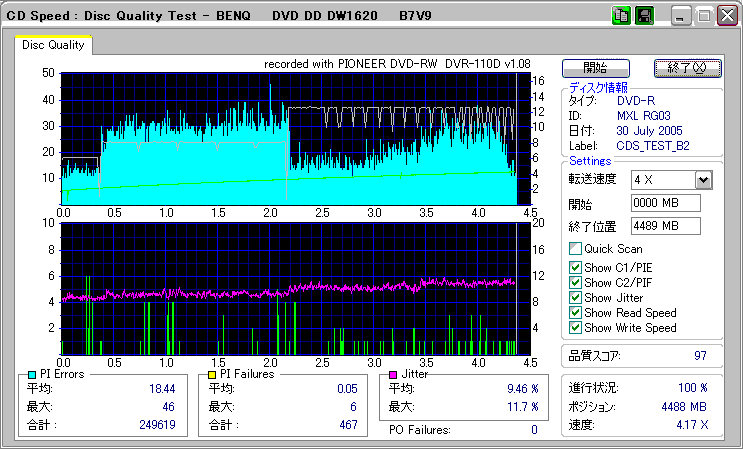Screen dimensions: 743x449
Task: Minimize the CD Speed window
Action: 681,16
